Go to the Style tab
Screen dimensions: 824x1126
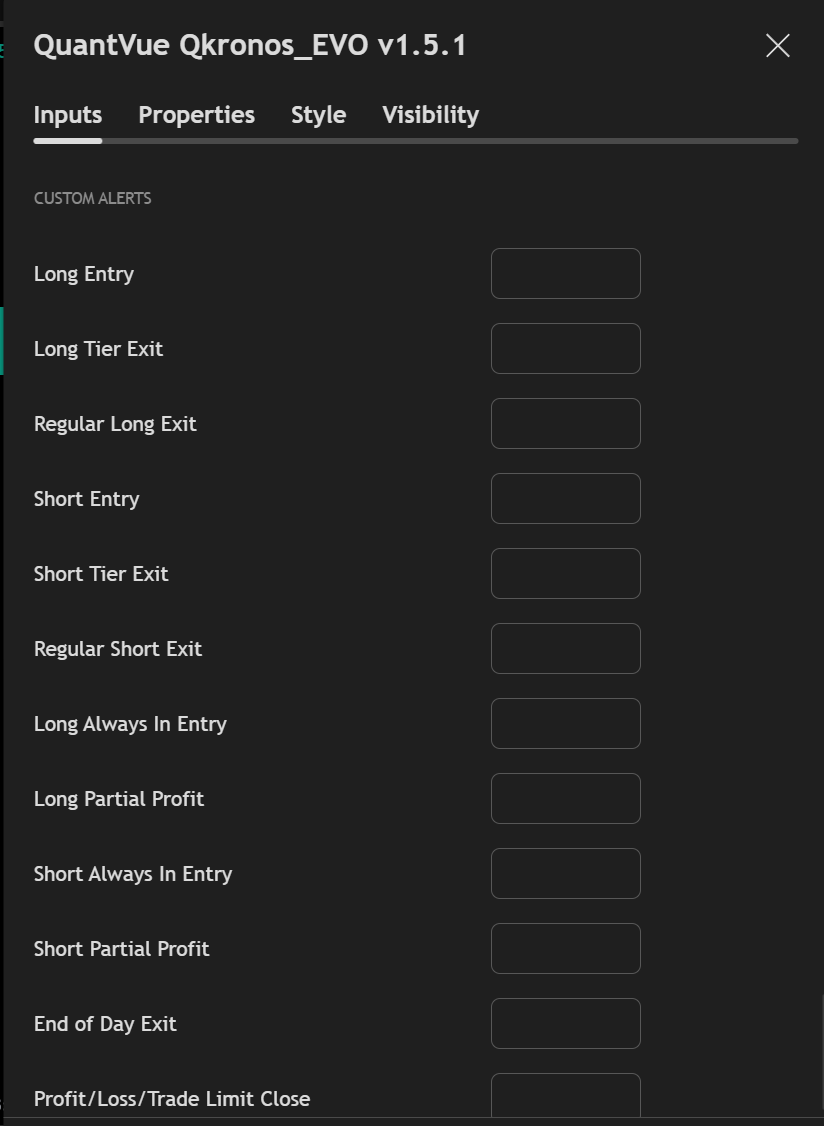(318, 115)
